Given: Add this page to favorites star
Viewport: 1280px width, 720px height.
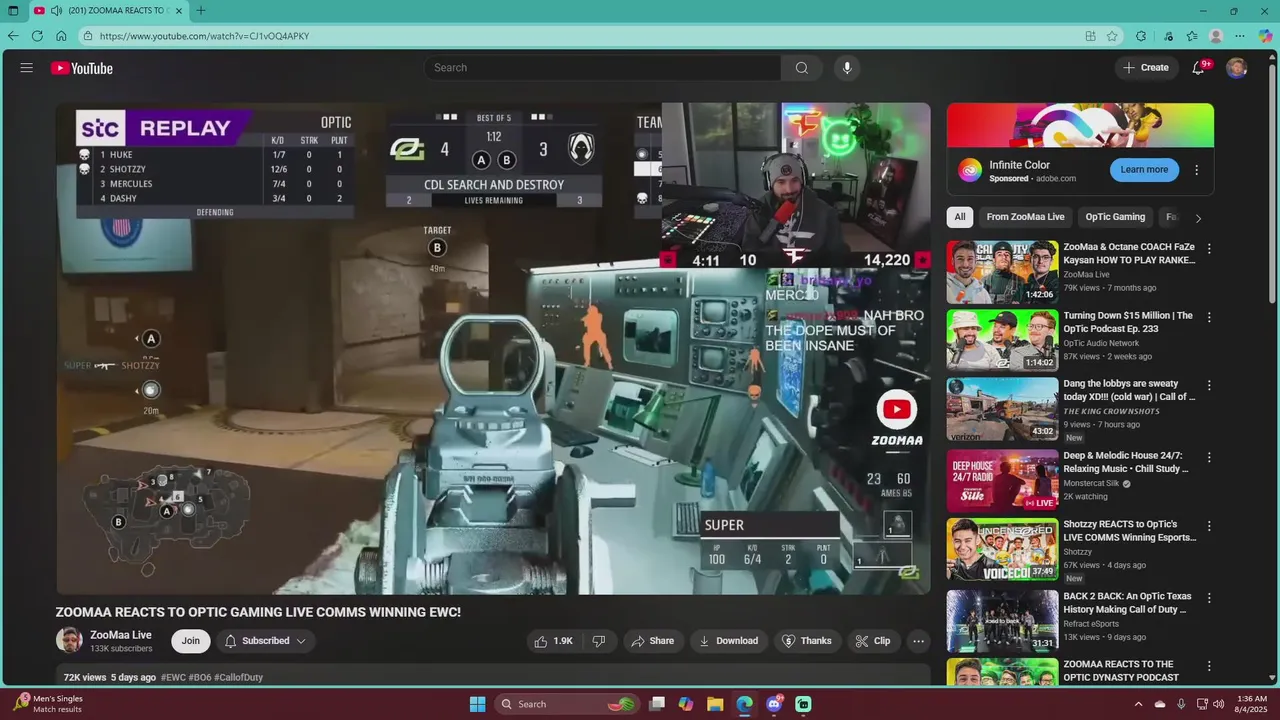Looking at the screenshot, I should pos(1112,36).
